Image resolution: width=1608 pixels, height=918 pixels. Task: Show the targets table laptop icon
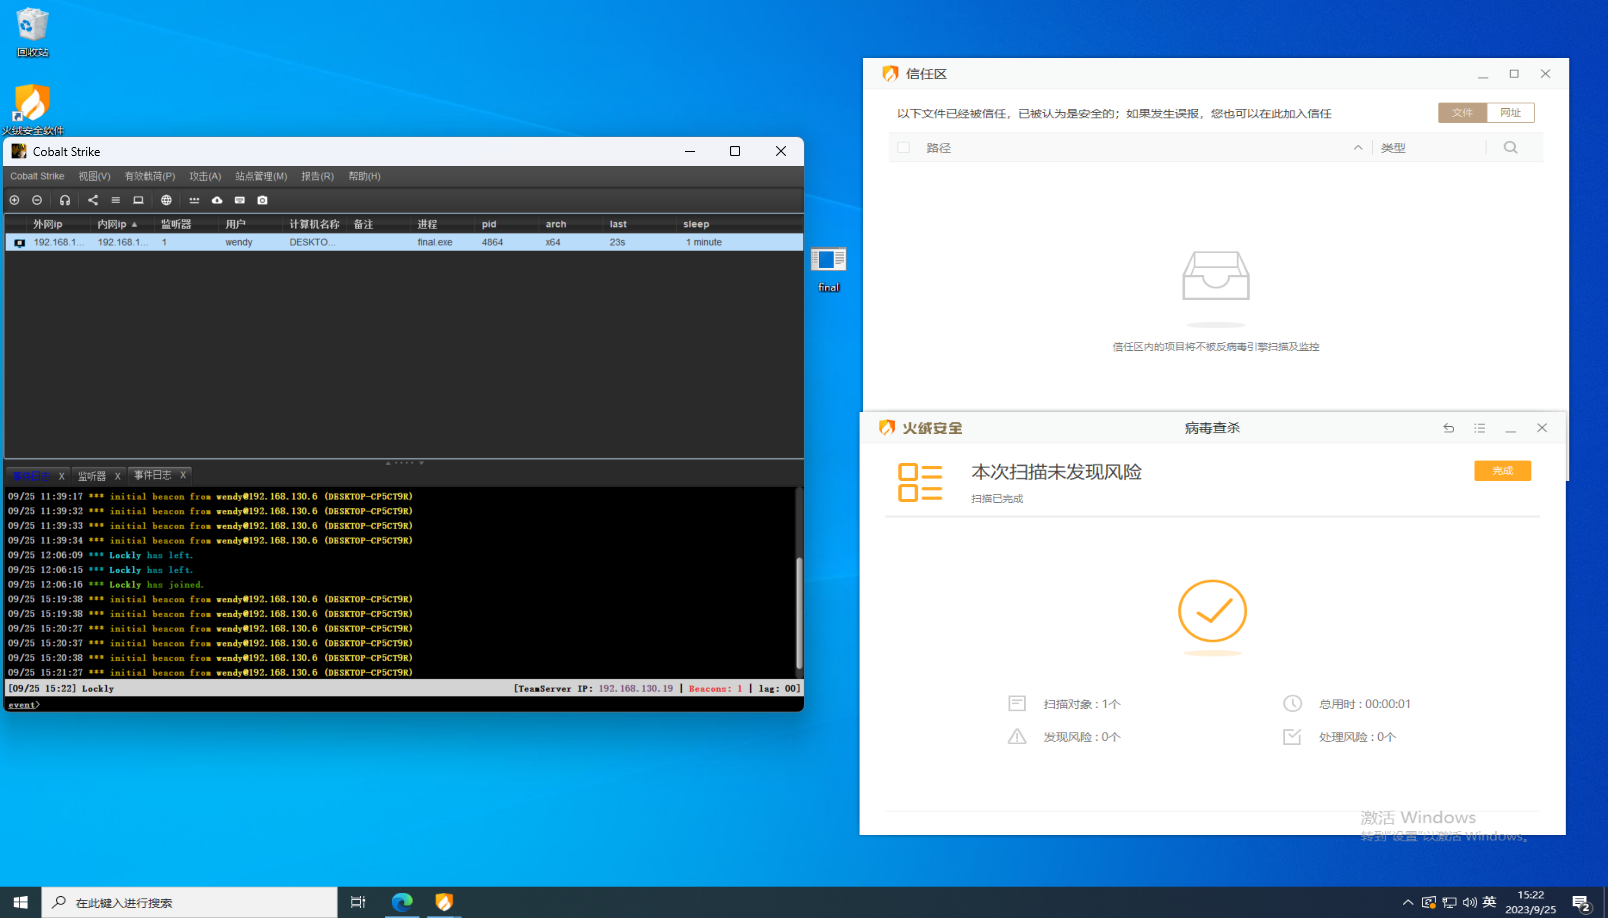(139, 200)
